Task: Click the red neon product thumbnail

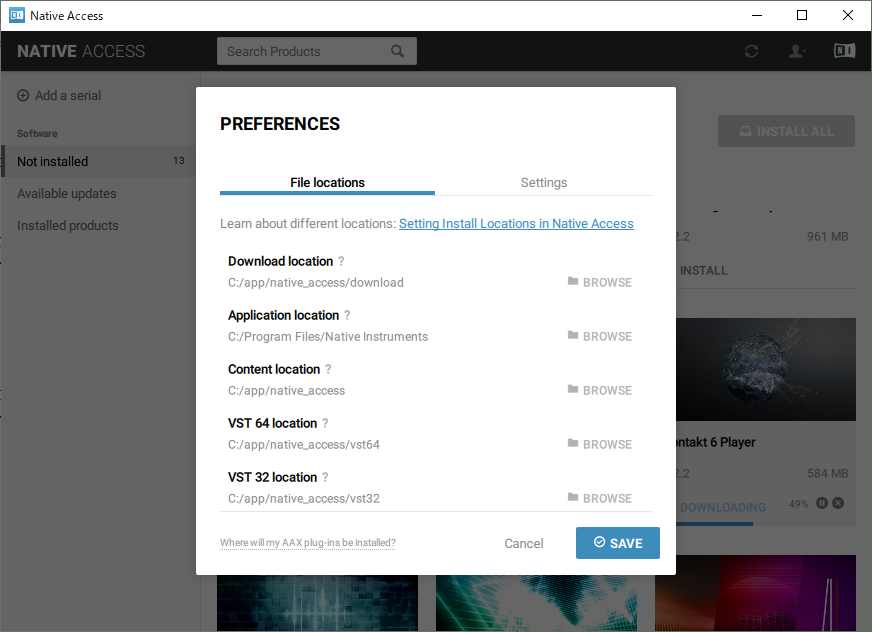Action: (x=755, y=593)
